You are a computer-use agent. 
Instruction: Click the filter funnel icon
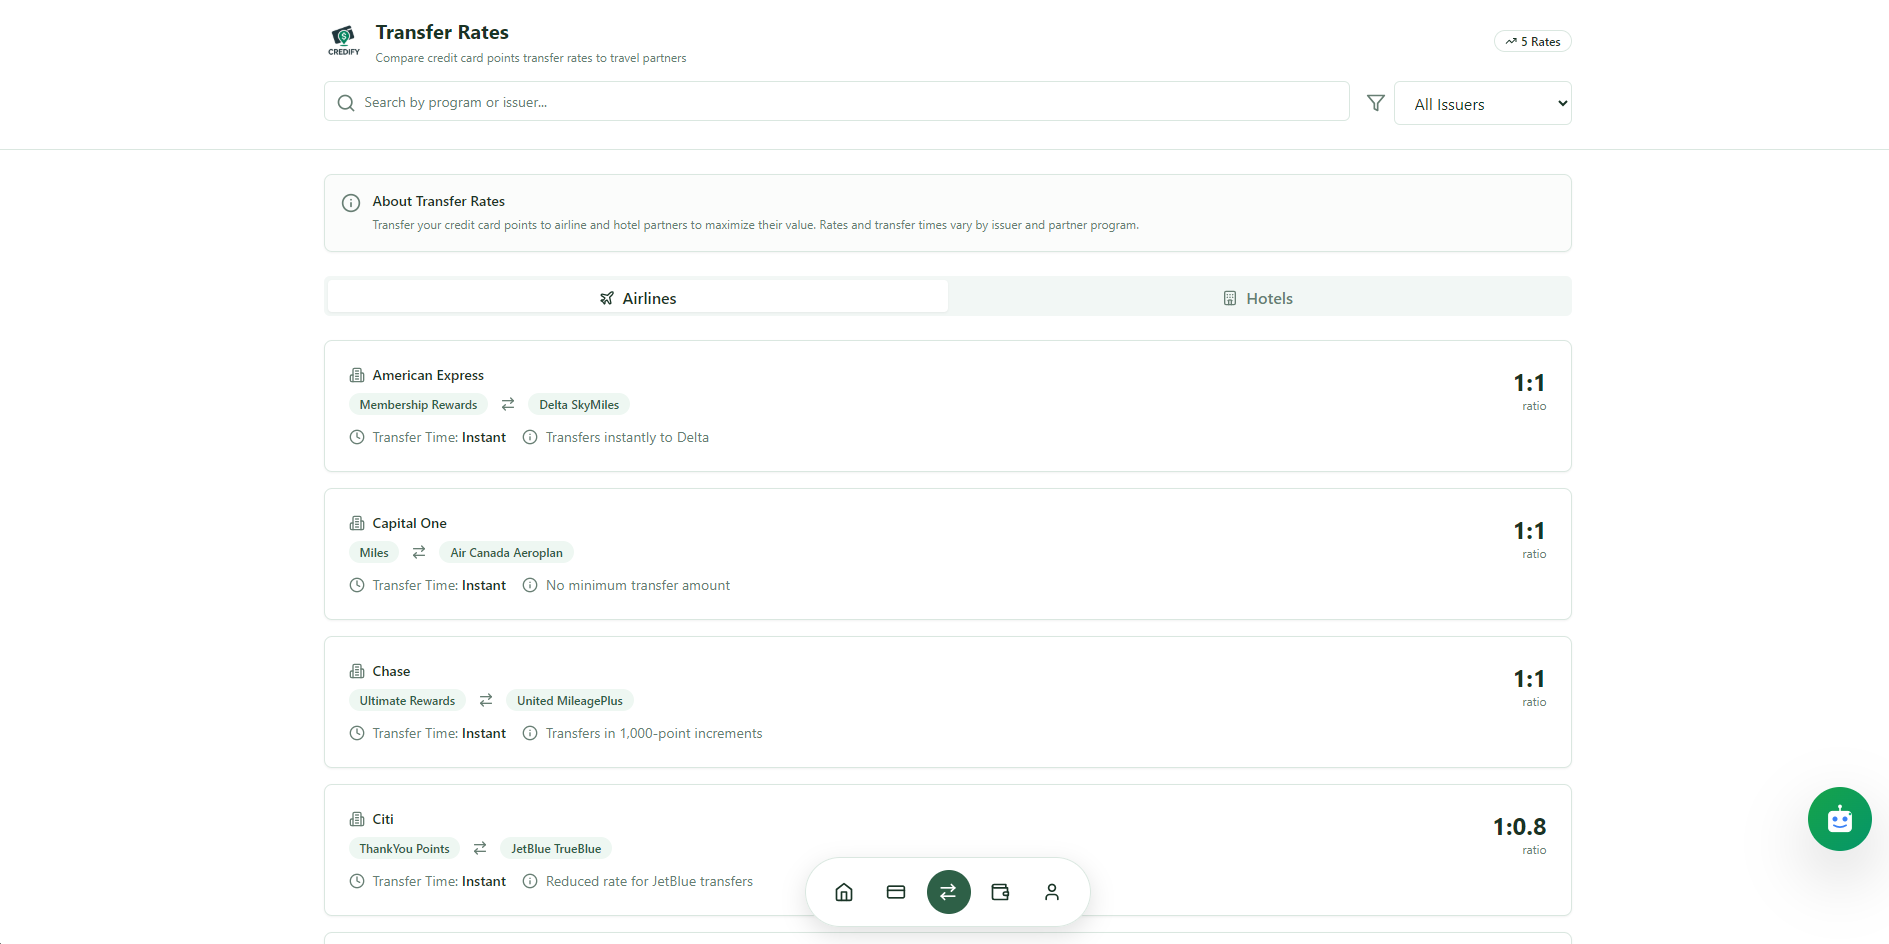[1376, 103]
